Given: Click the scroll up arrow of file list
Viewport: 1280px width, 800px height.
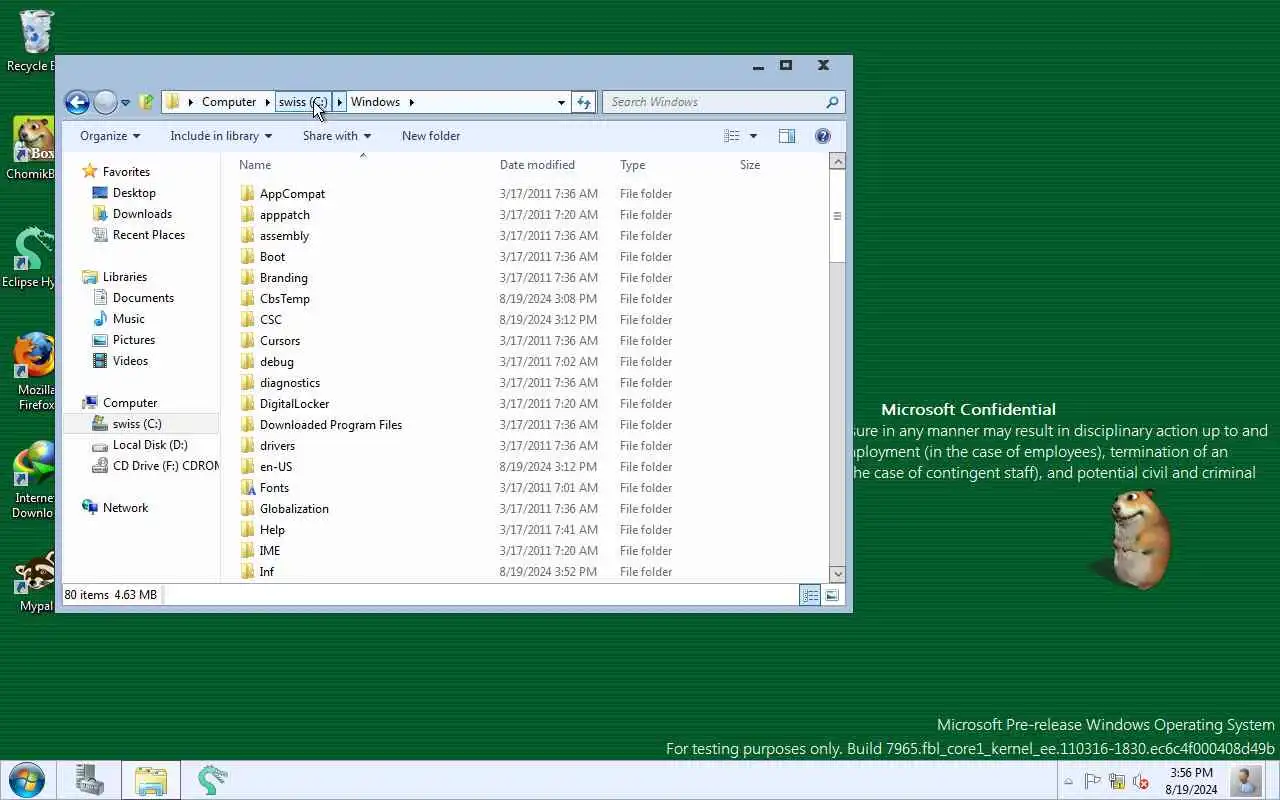Looking at the screenshot, I should 838,161.
